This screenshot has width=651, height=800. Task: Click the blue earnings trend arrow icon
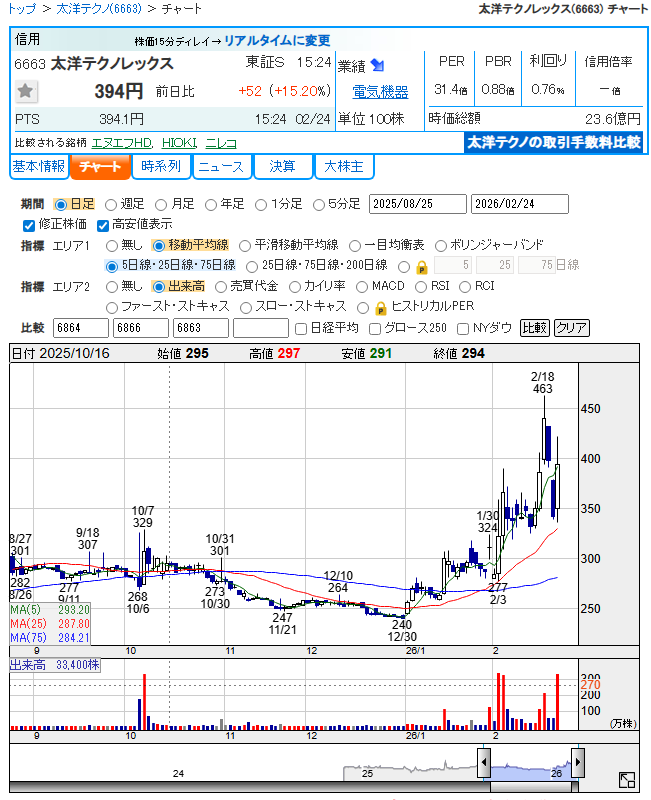pyautogui.click(x=377, y=65)
